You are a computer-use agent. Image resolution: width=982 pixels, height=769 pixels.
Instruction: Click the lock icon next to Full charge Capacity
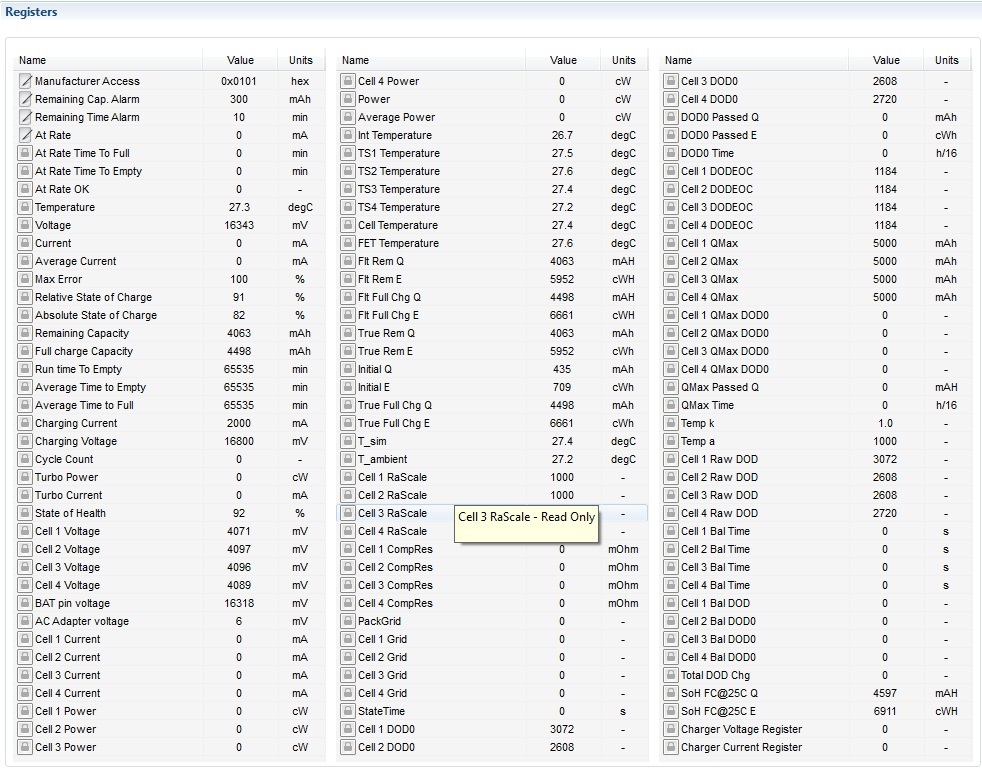25,351
